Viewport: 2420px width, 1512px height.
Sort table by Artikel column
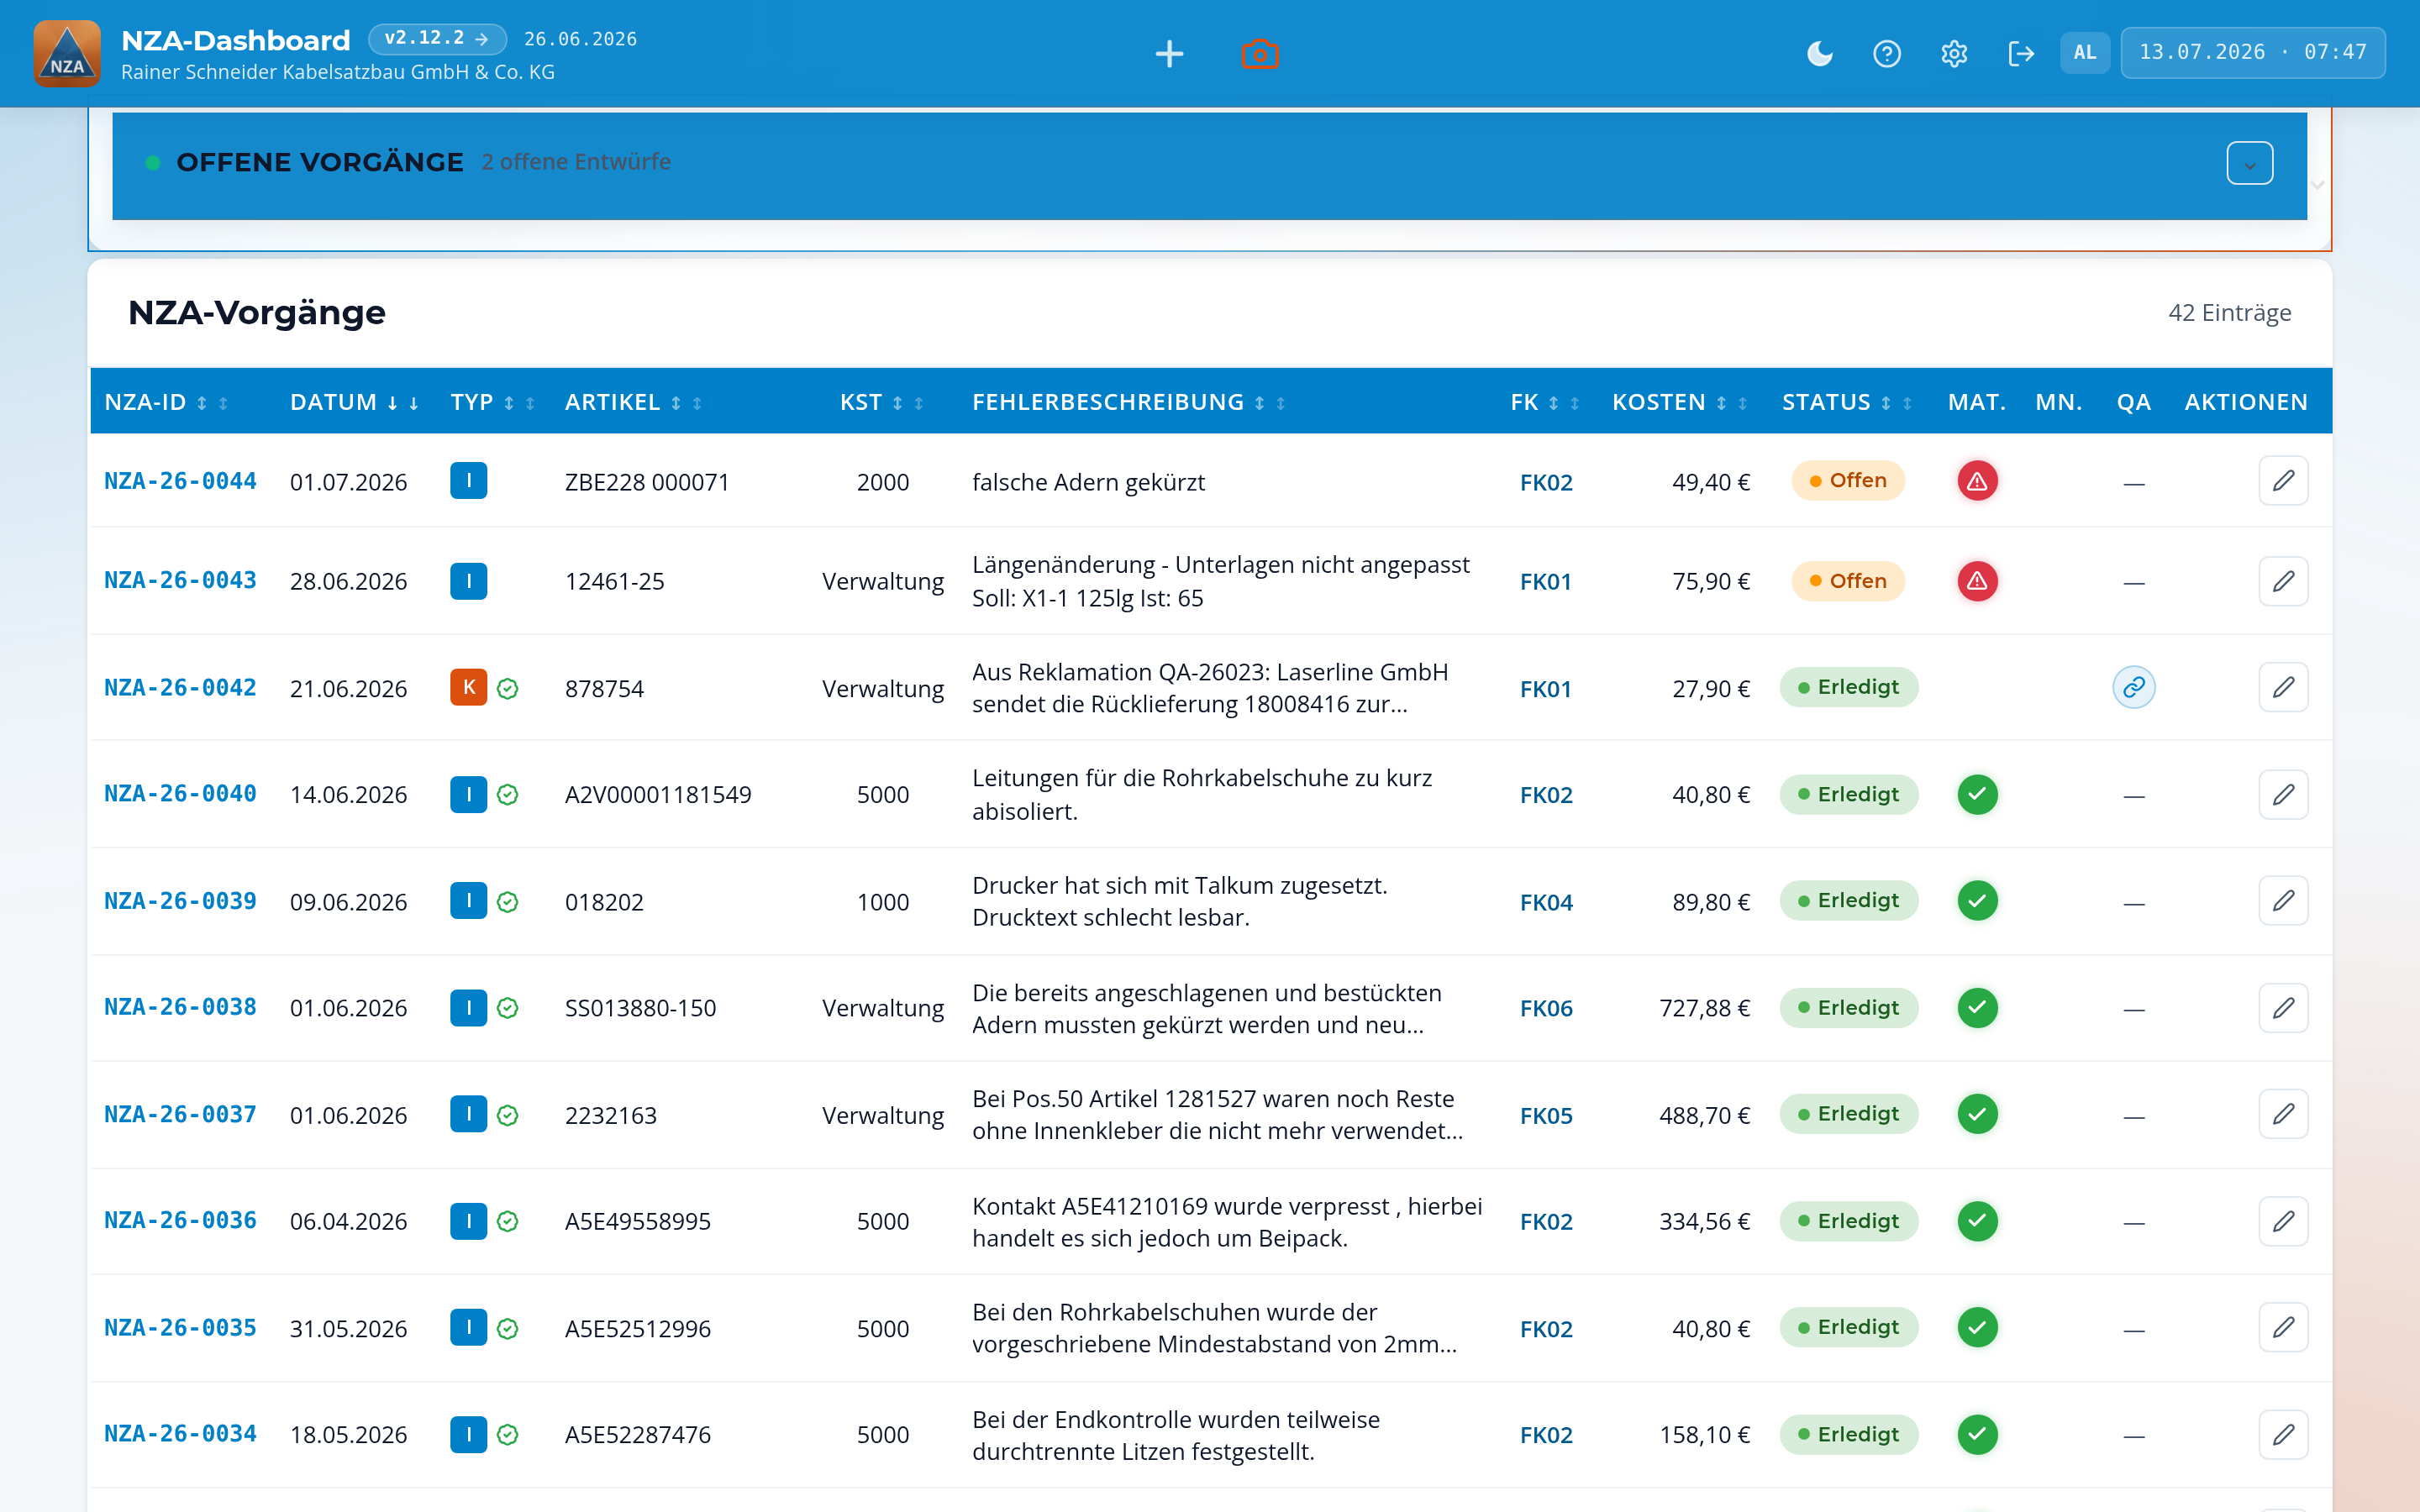[634, 402]
